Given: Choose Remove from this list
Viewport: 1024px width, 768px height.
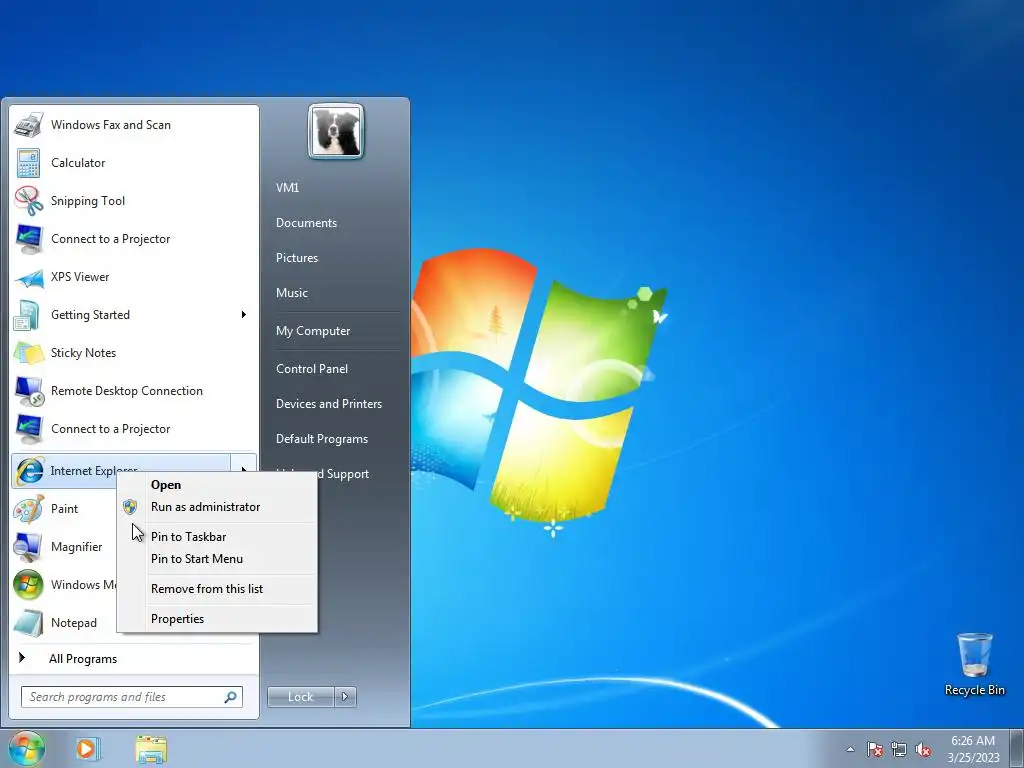Looking at the screenshot, I should click(x=206, y=589).
